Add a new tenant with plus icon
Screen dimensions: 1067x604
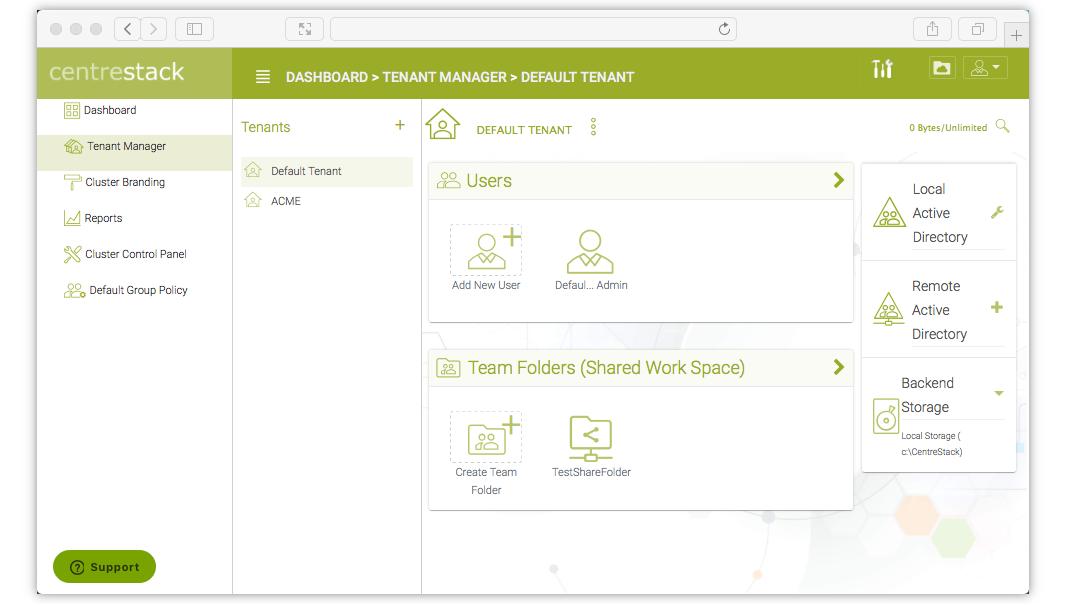pyautogui.click(x=400, y=126)
